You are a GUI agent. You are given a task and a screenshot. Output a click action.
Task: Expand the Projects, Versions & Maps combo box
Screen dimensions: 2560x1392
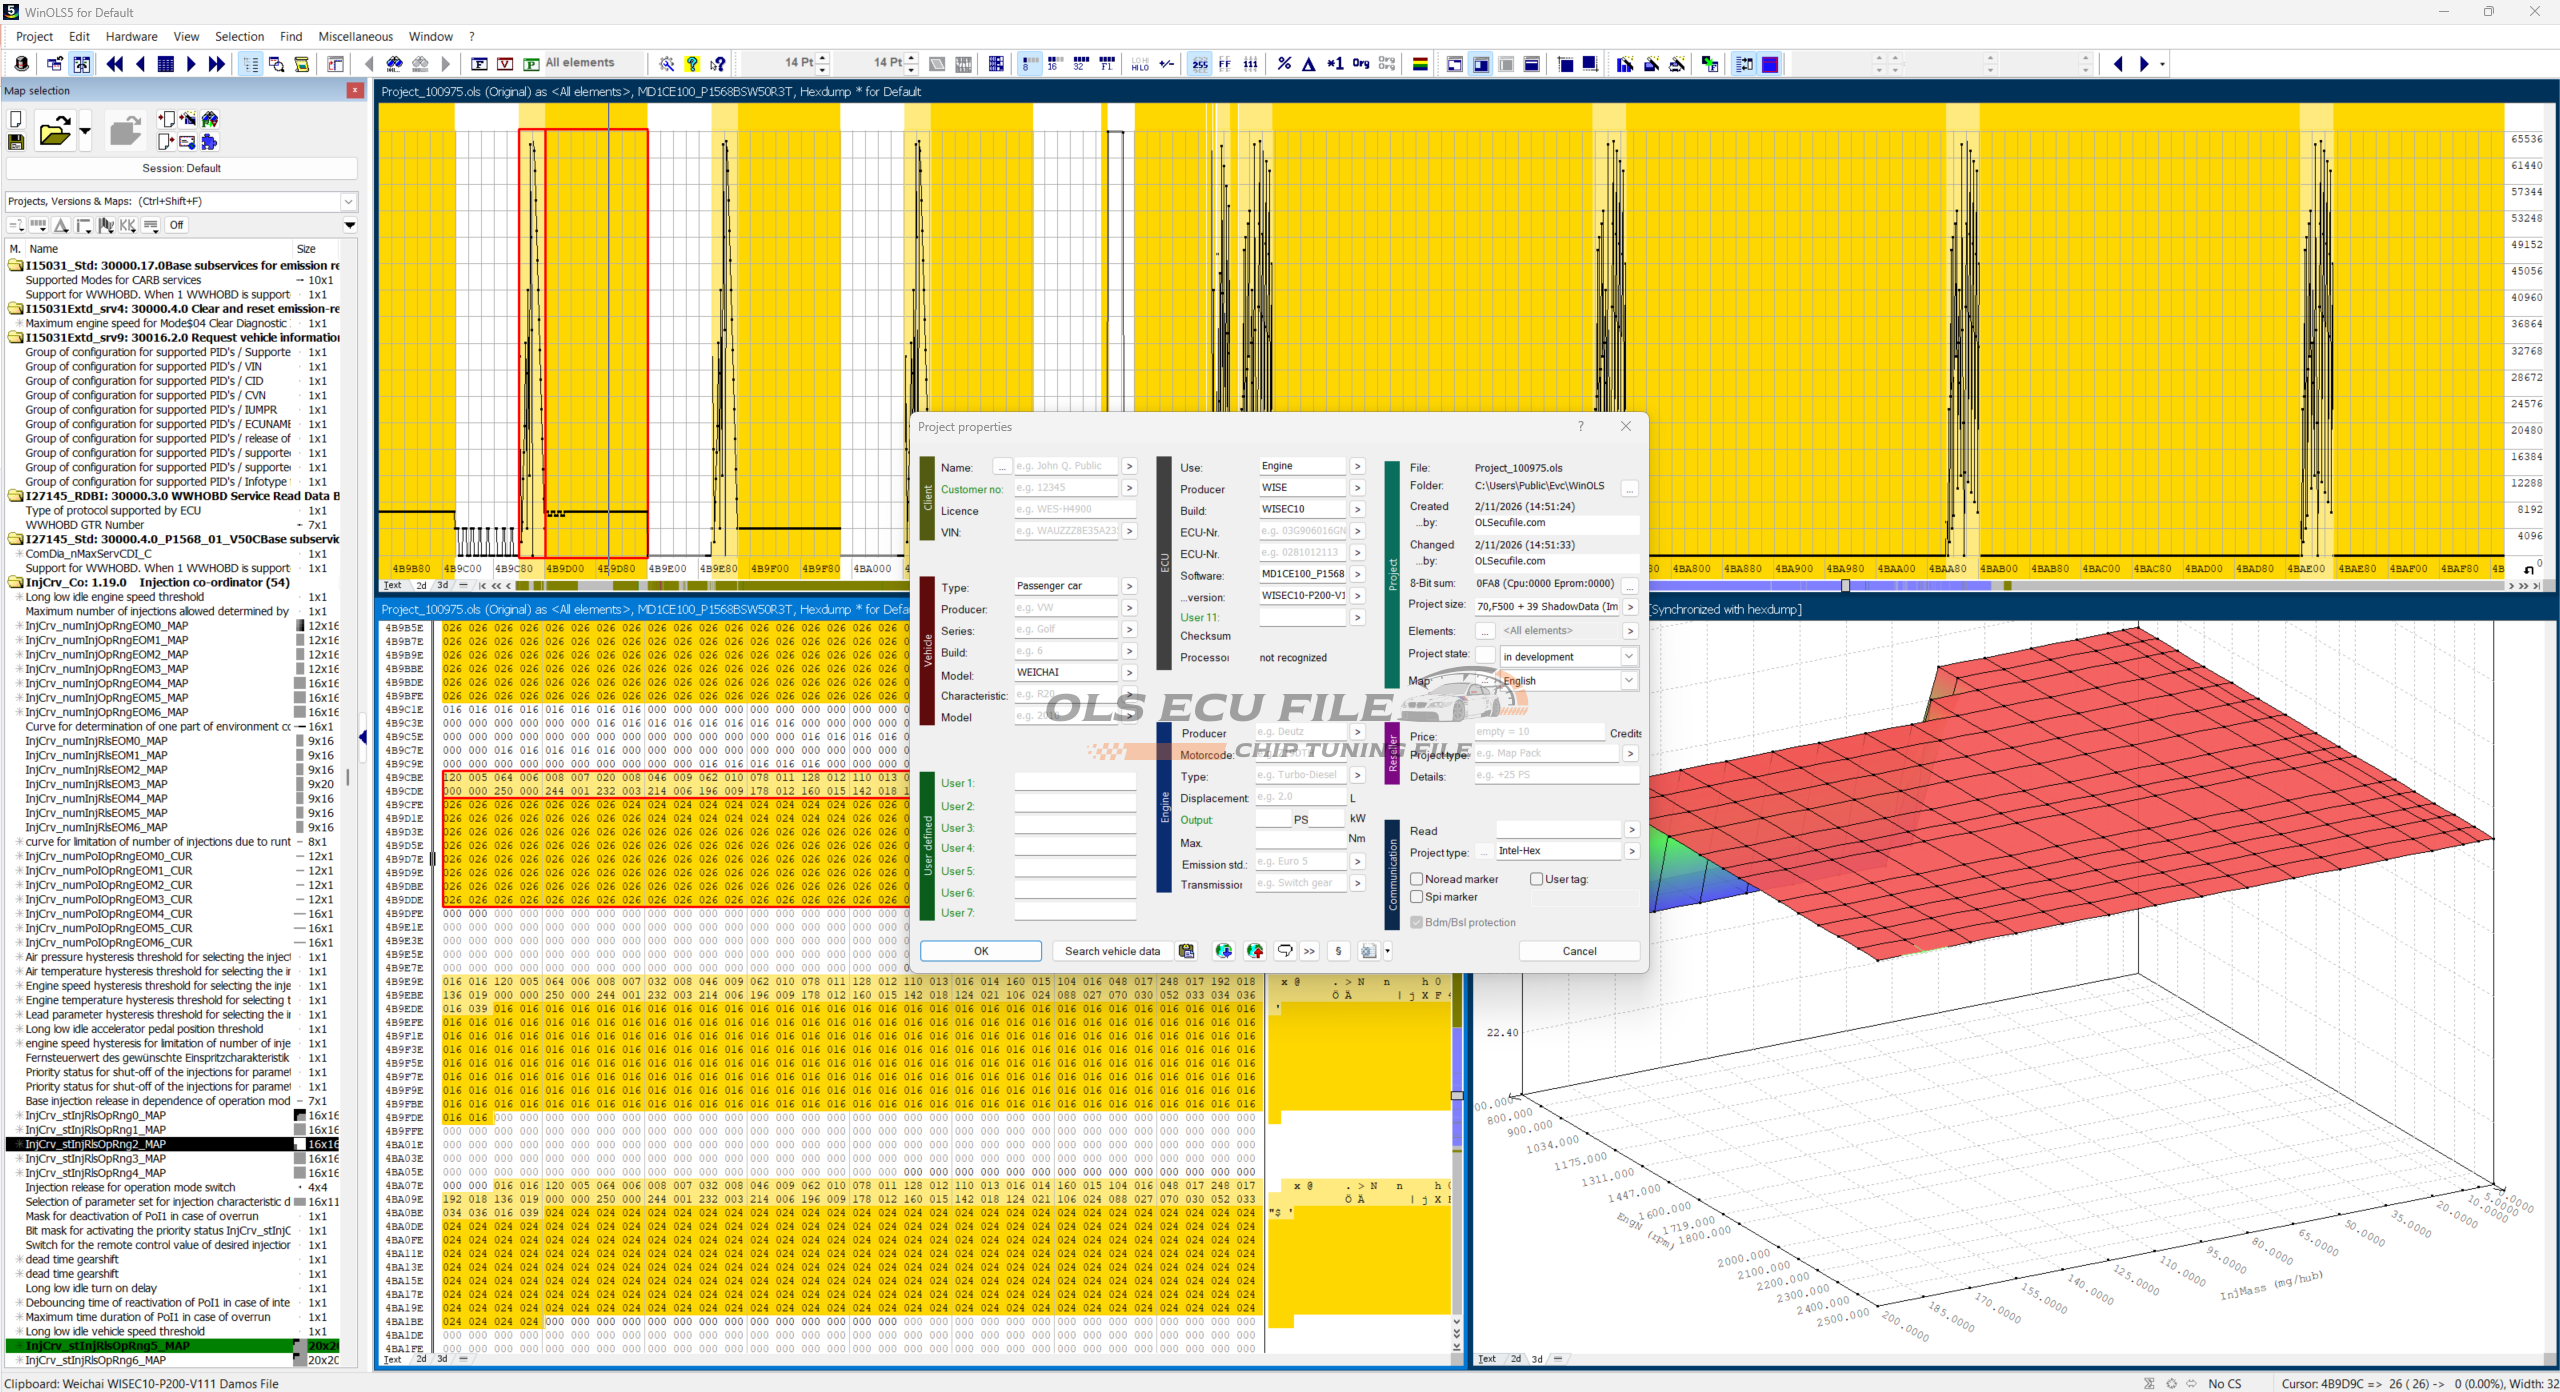348,201
